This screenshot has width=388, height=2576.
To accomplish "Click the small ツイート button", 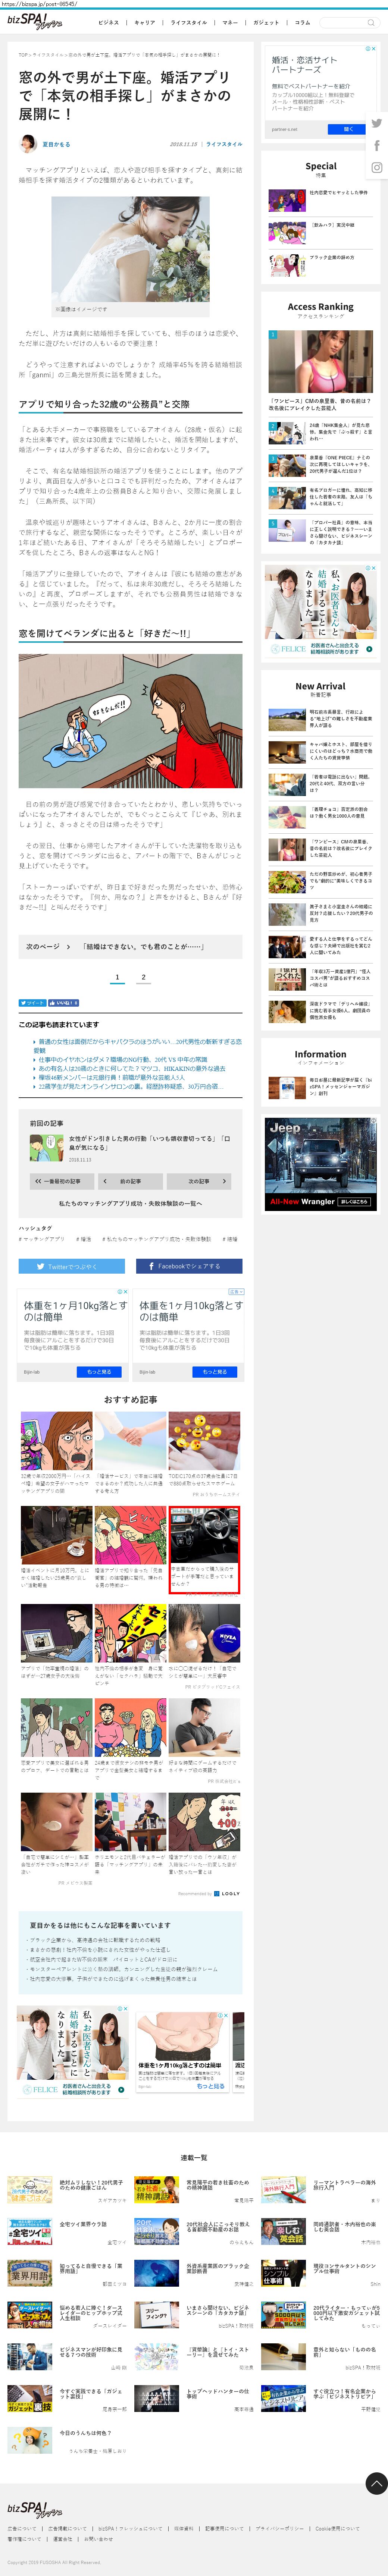I will tap(32, 1003).
